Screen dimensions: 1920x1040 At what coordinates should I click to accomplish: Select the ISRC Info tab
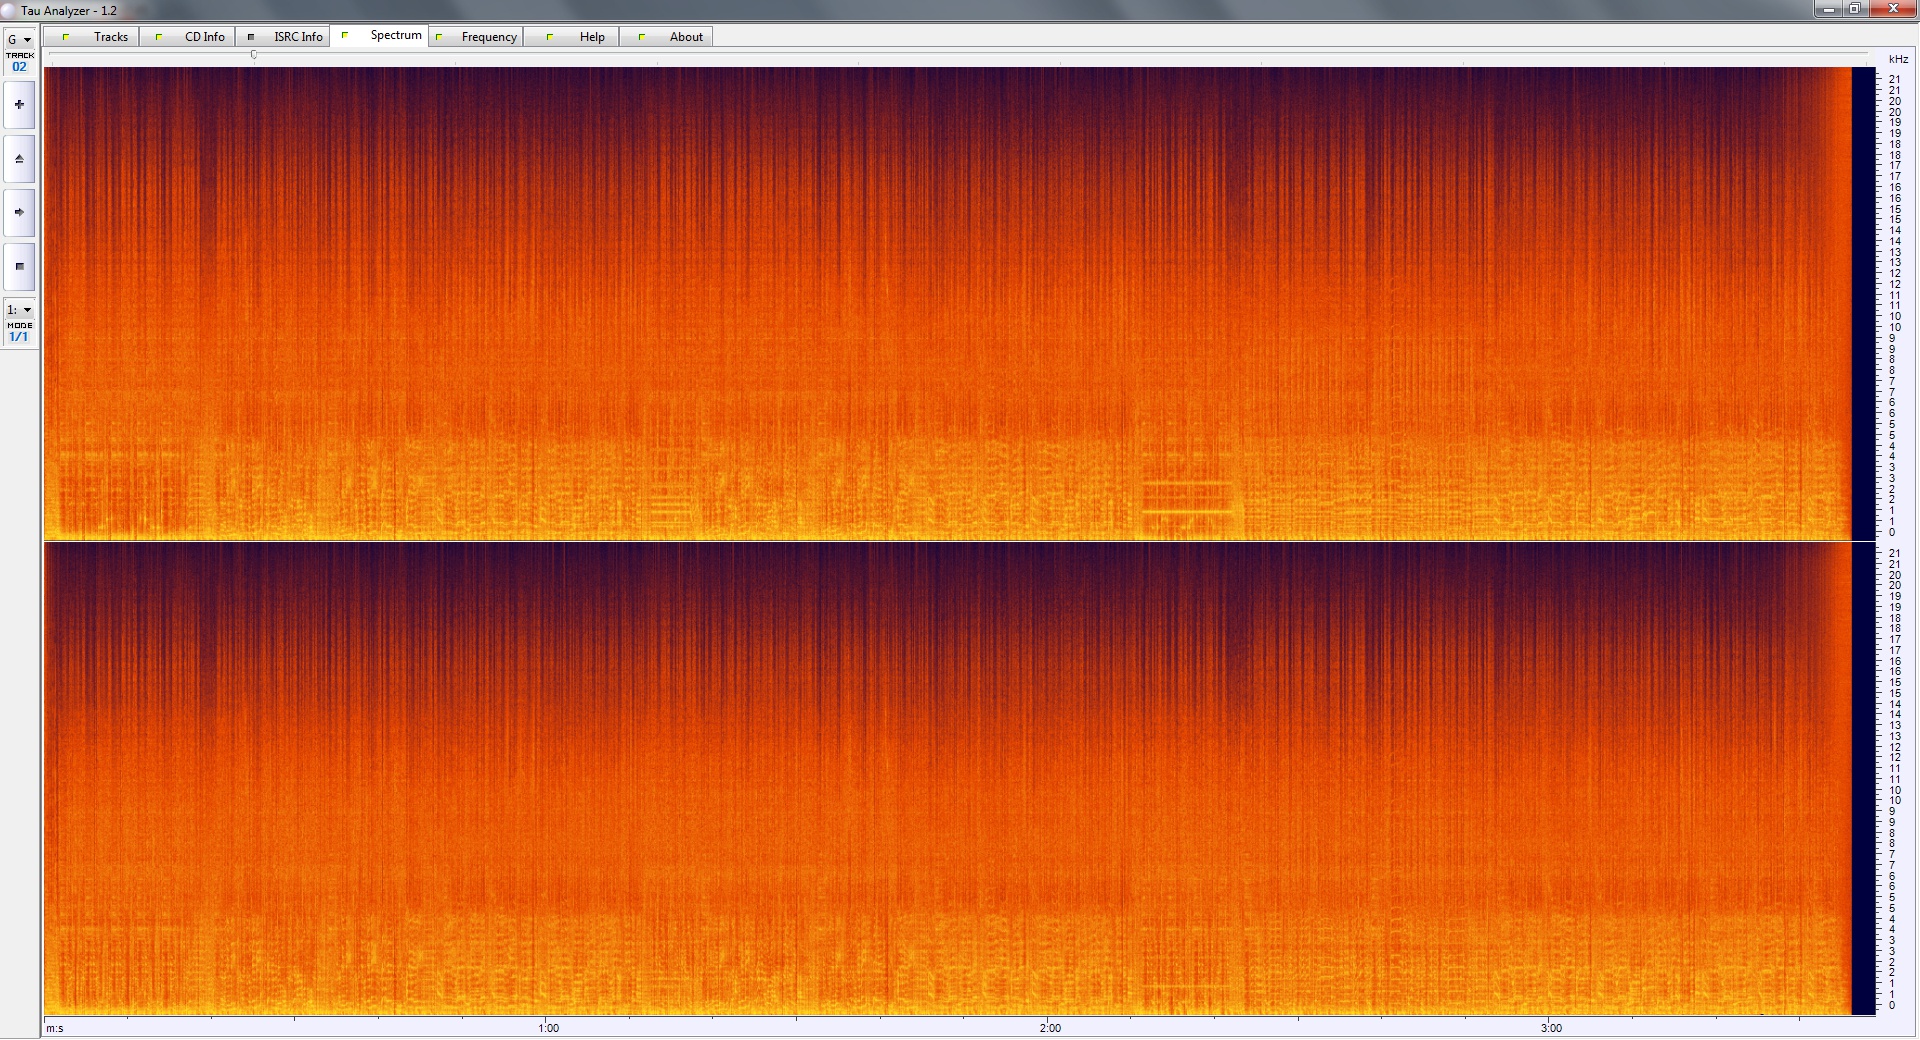(287, 37)
